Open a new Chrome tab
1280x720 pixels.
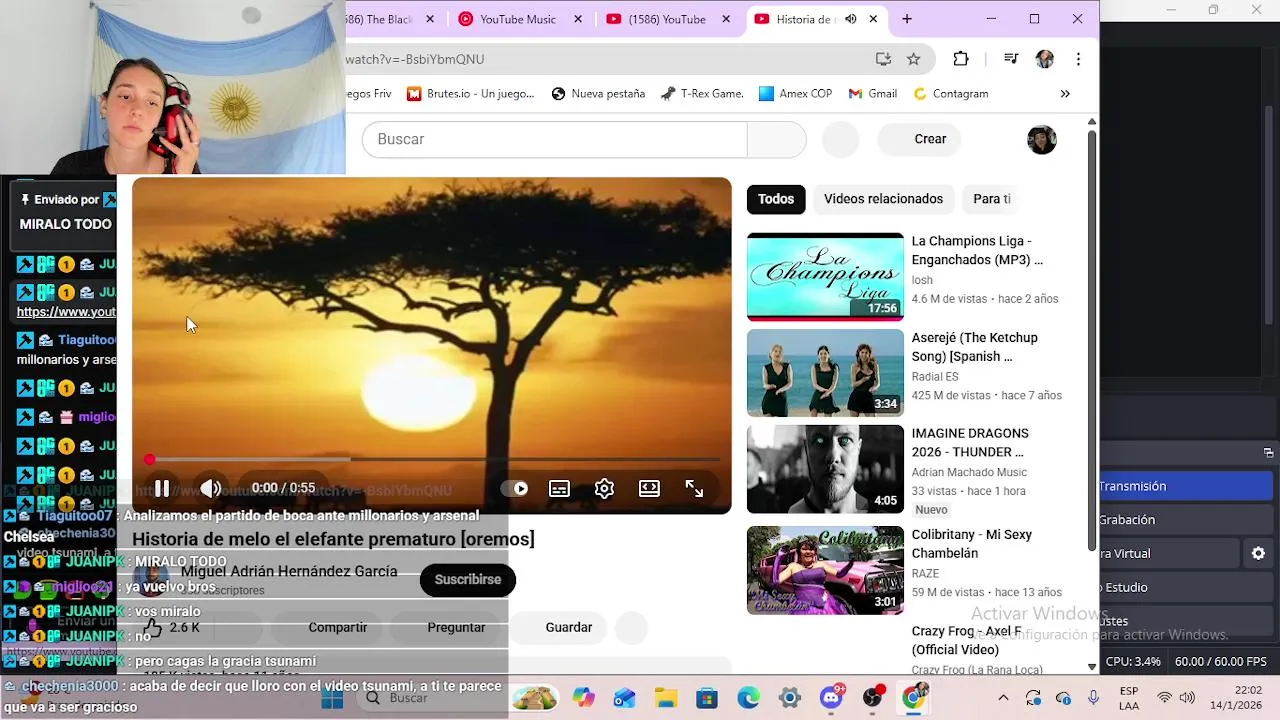907,19
